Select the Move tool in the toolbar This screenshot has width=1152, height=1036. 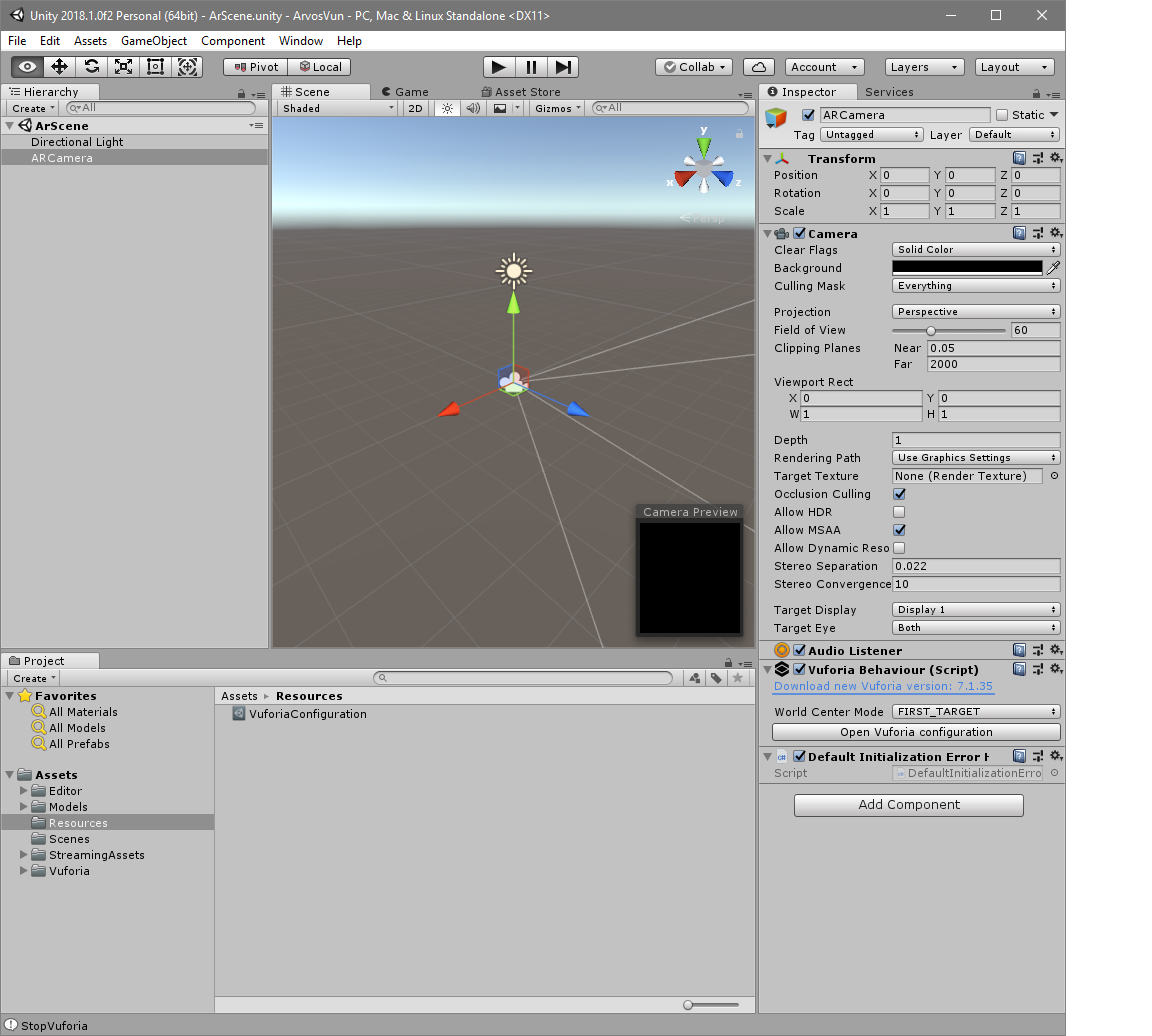61,66
